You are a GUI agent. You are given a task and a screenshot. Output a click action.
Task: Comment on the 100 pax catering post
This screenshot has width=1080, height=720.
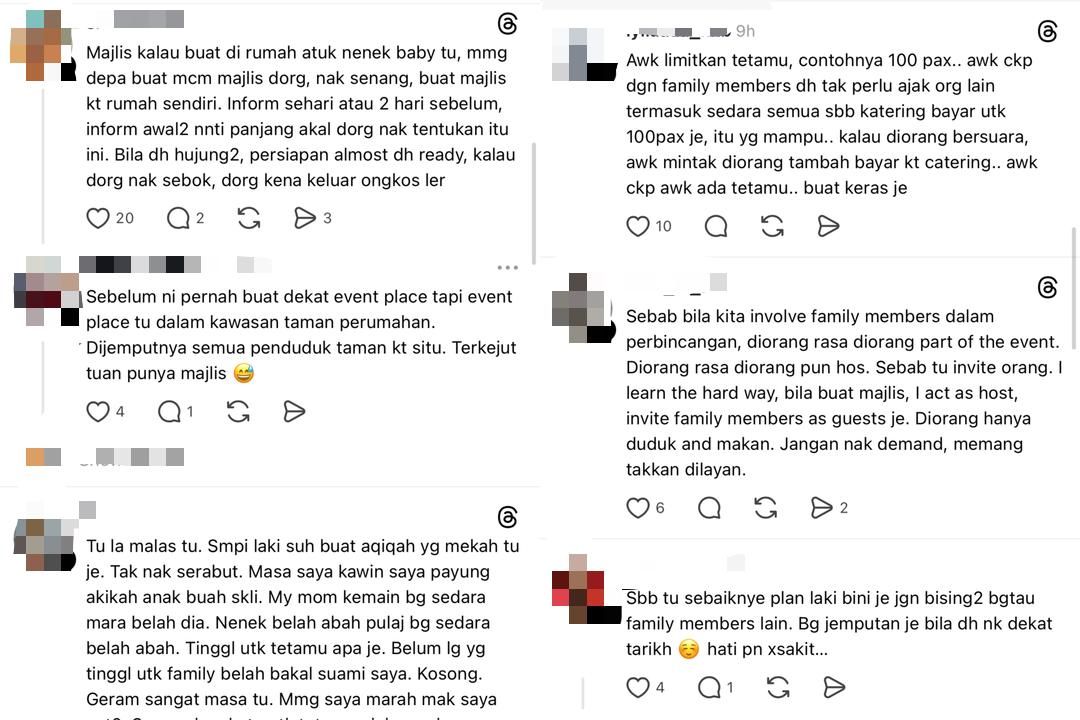pos(716,226)
